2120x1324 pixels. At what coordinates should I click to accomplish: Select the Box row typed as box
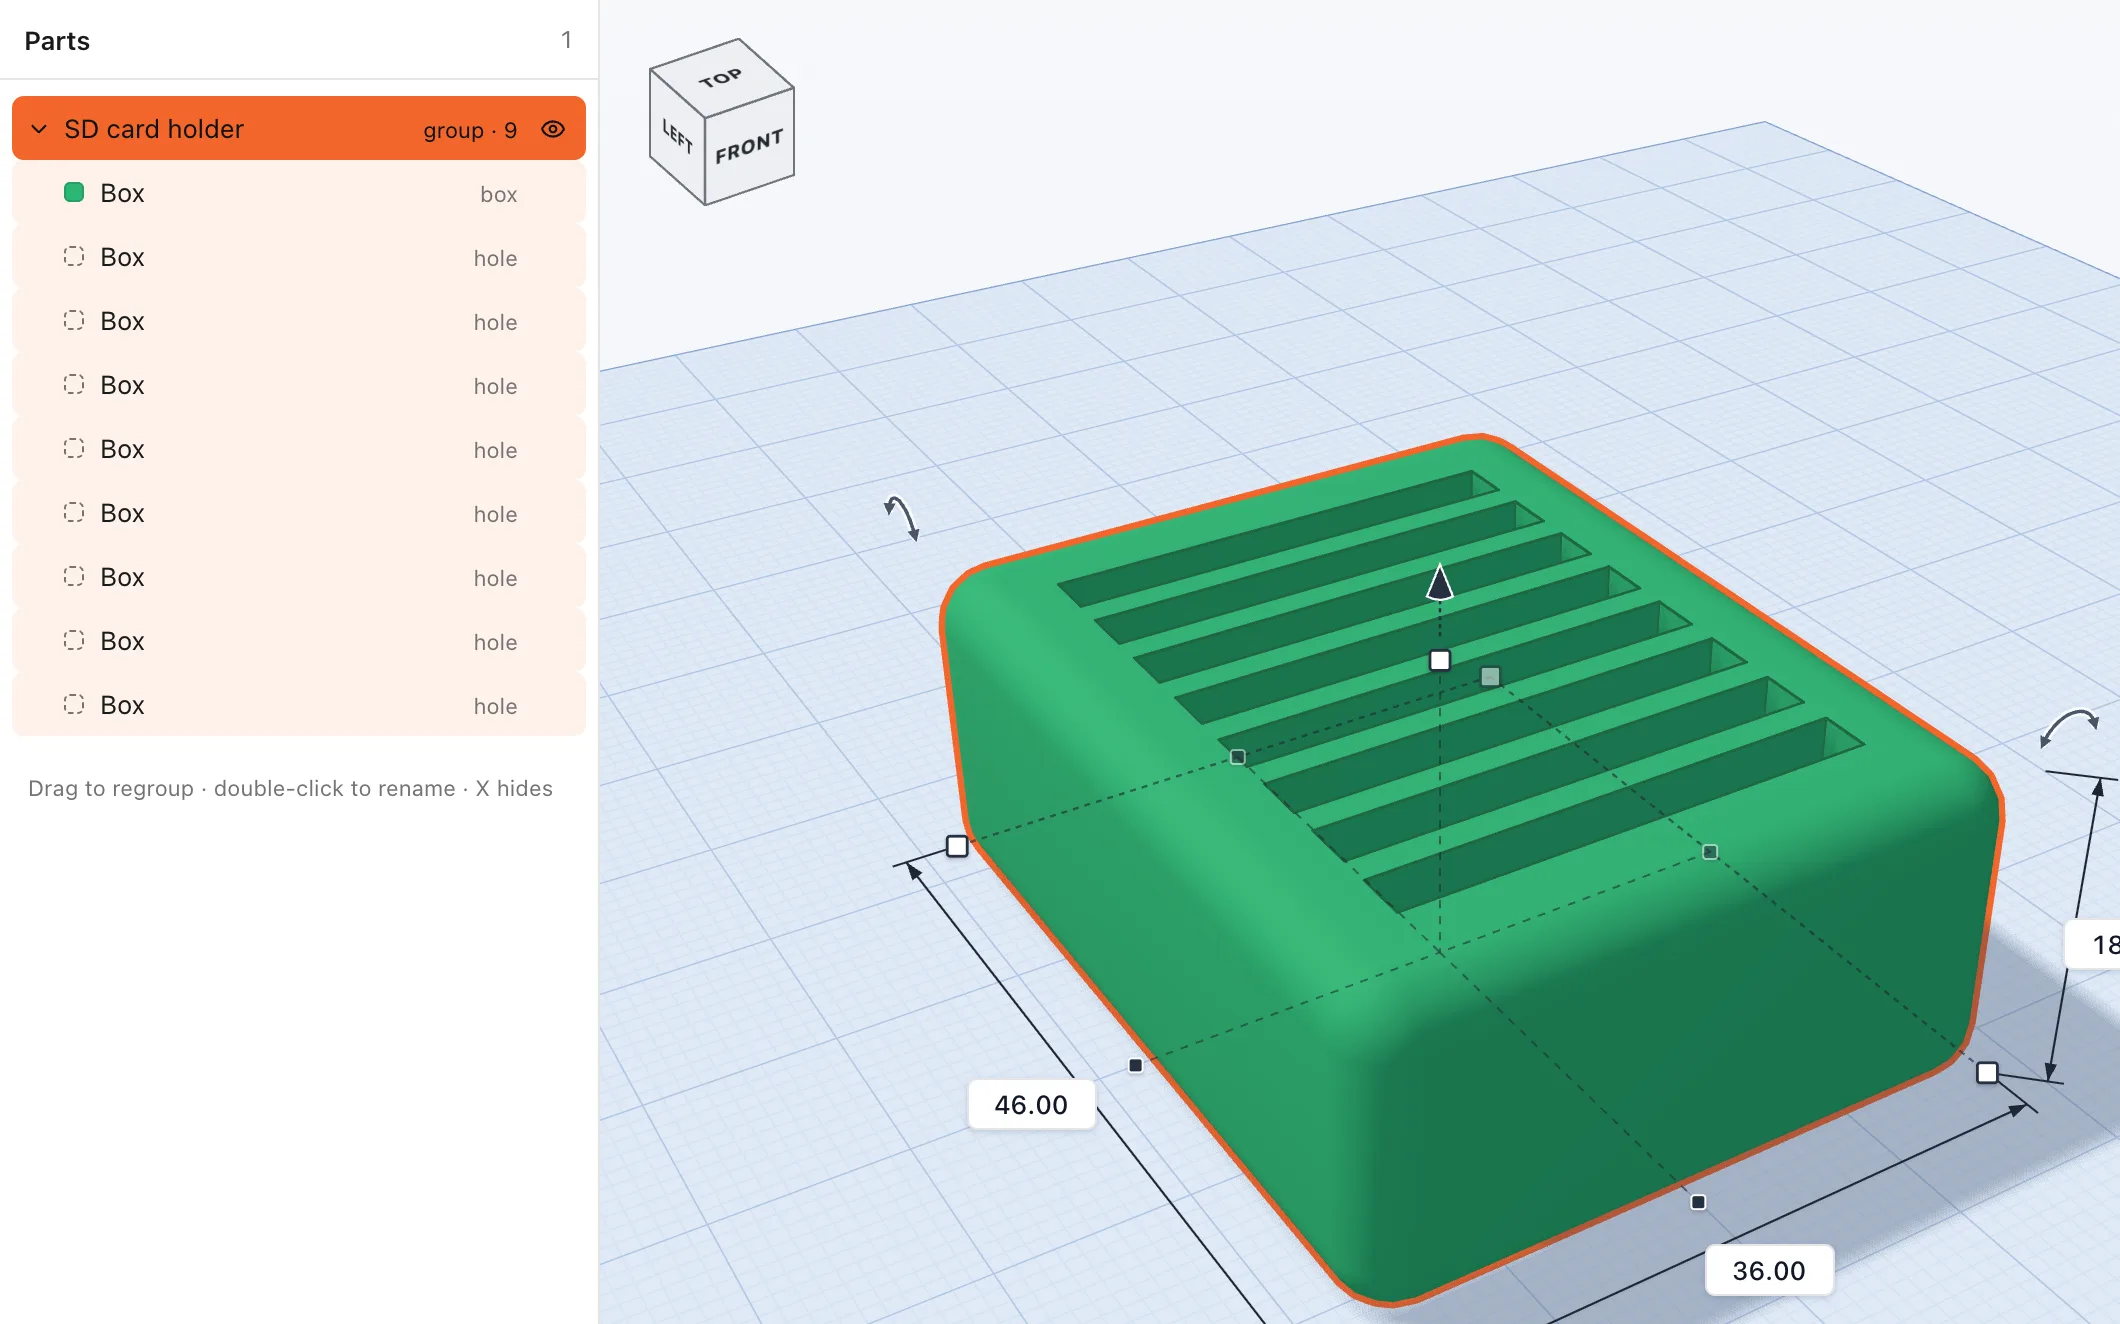pos(298,193)
